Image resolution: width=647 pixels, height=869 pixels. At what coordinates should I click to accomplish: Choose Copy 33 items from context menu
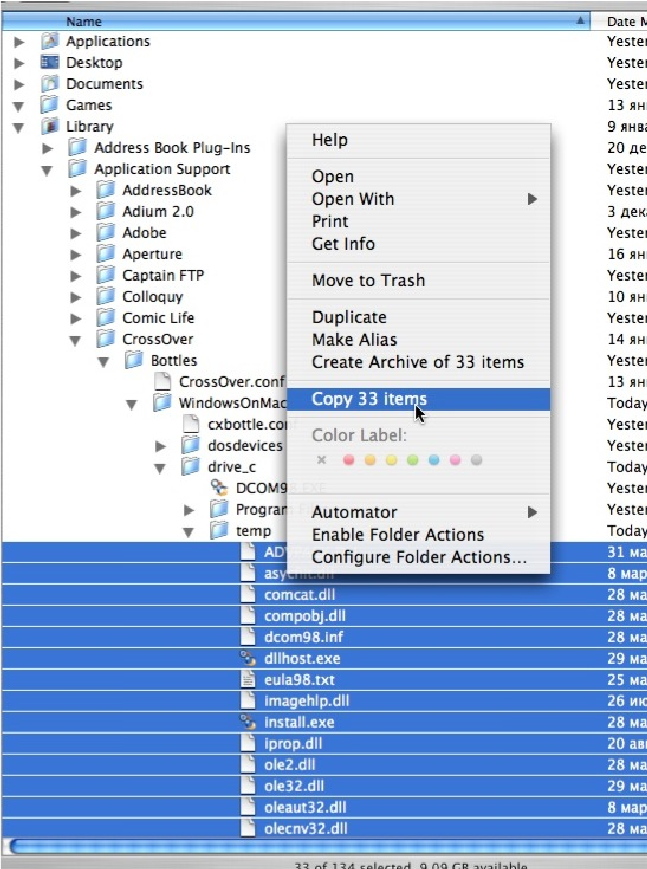pyautogui.click(x=369, y=399)
